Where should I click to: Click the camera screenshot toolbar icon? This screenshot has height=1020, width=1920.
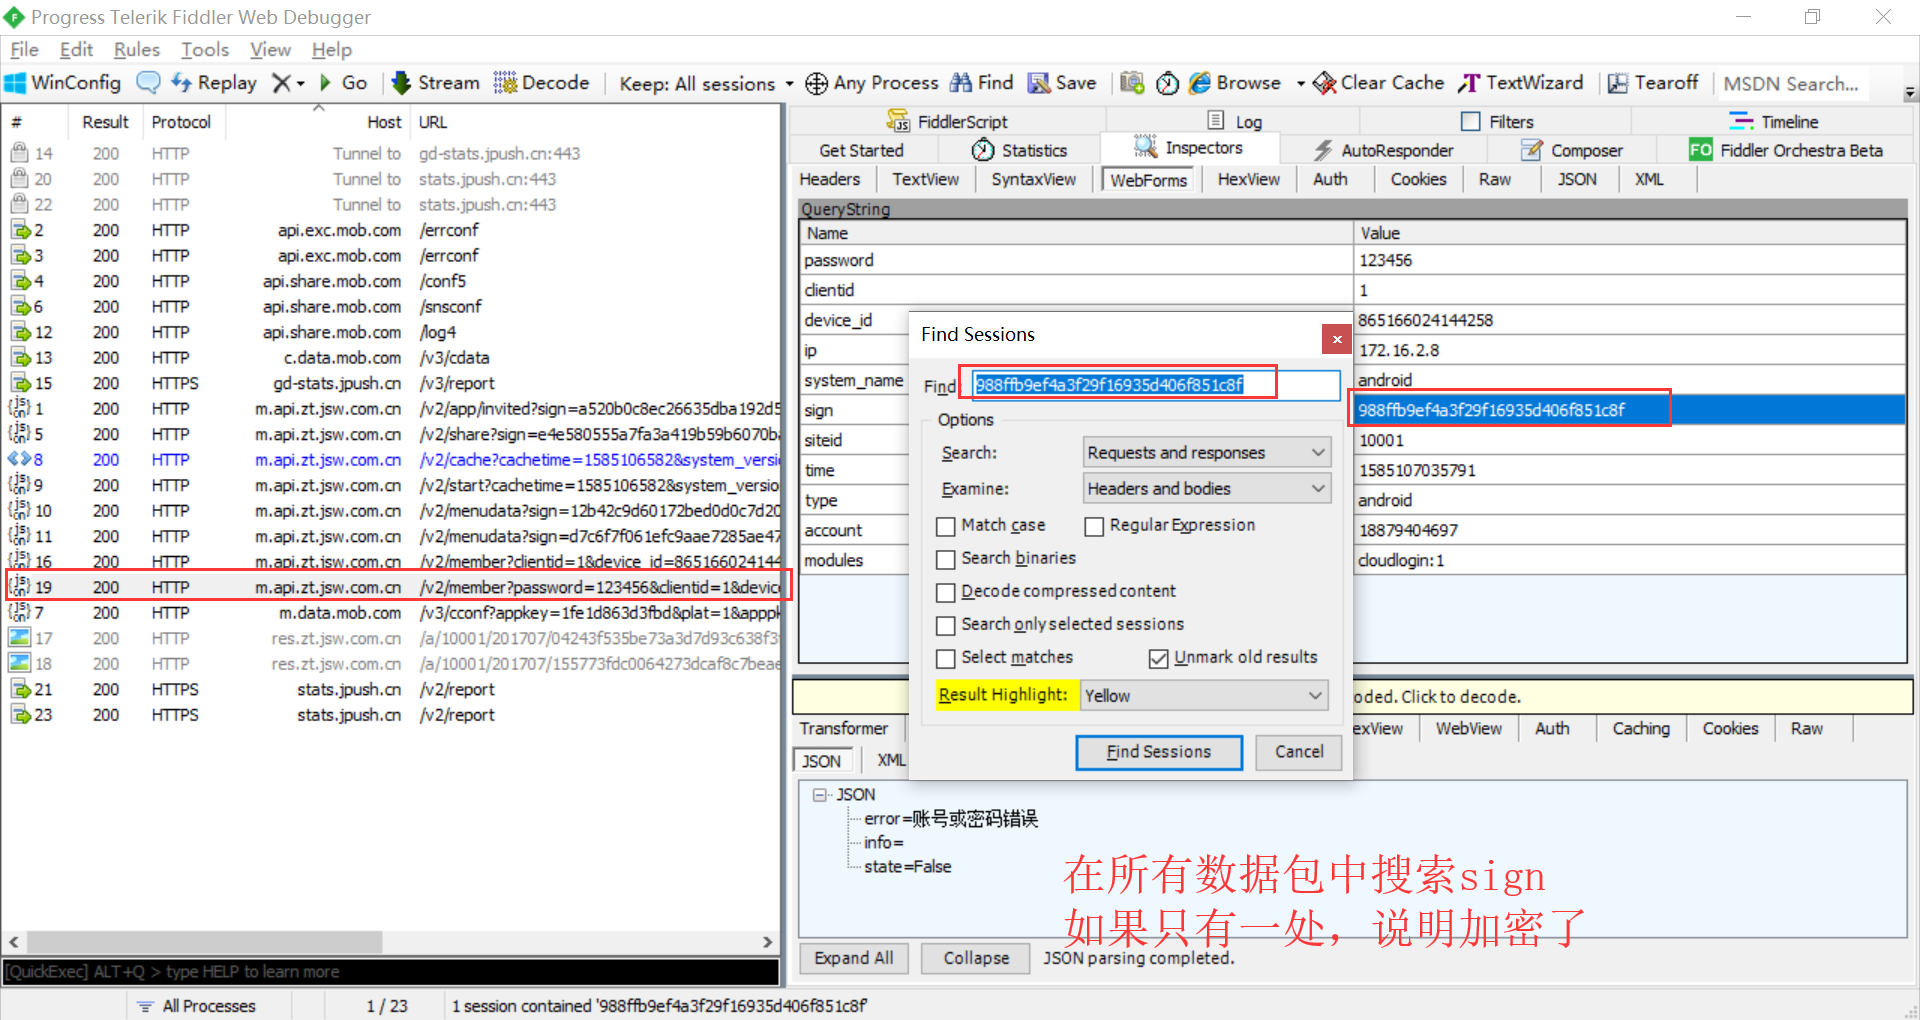(1132, 83)
